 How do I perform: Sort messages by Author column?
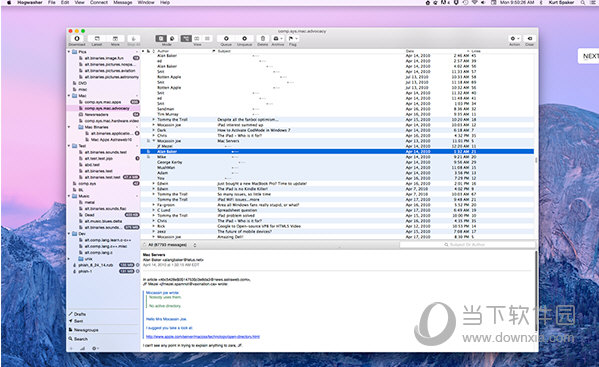(x=163, y=51)
